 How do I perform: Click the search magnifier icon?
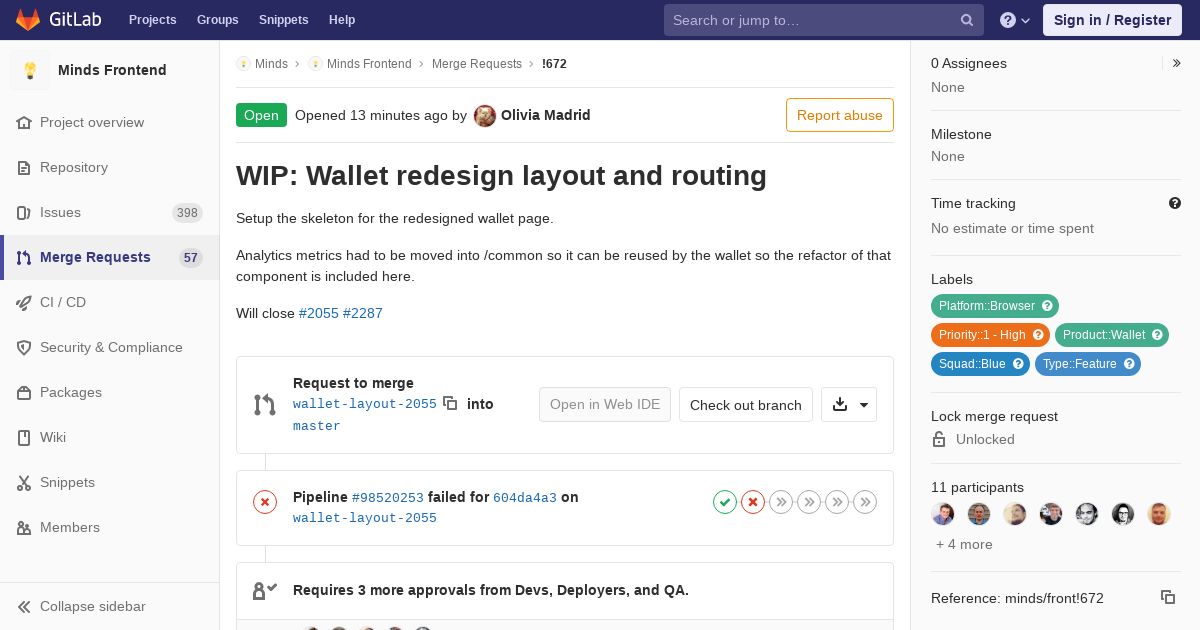(967, 20)
